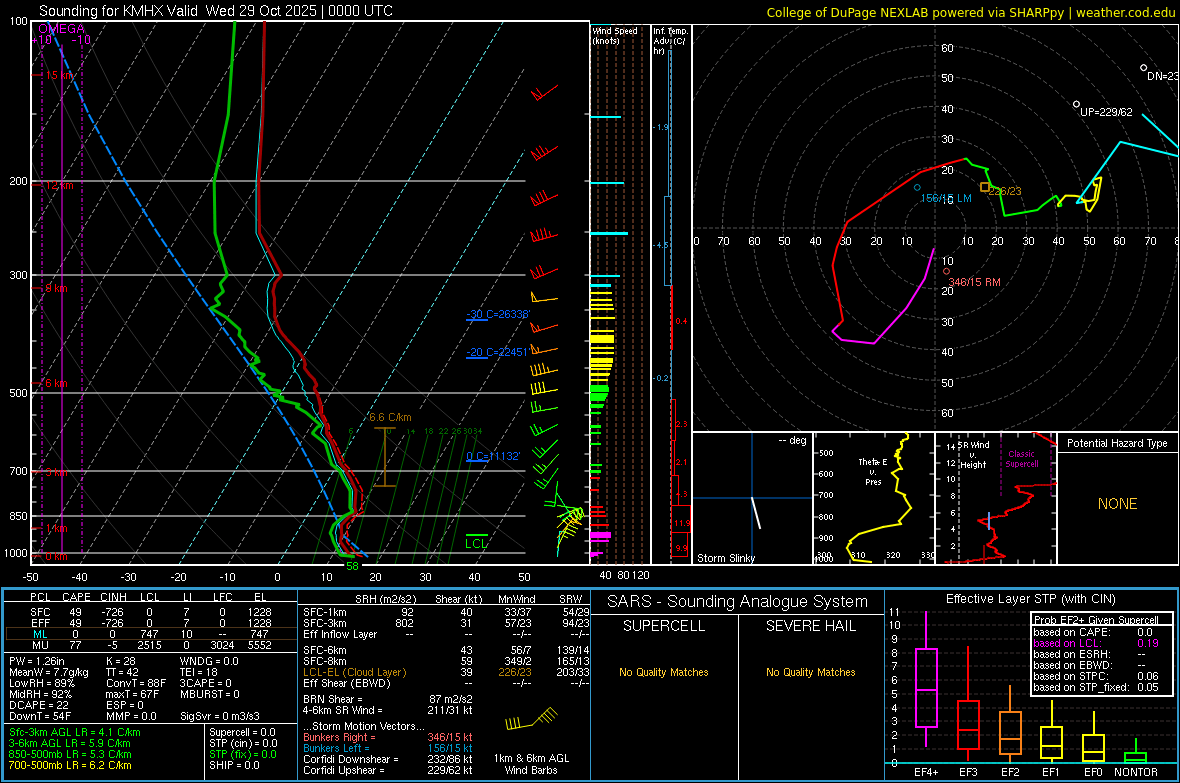Click the 'SR Wind v. Height' panel label
The image size is (1180, 783).
(x=974, y=455)
